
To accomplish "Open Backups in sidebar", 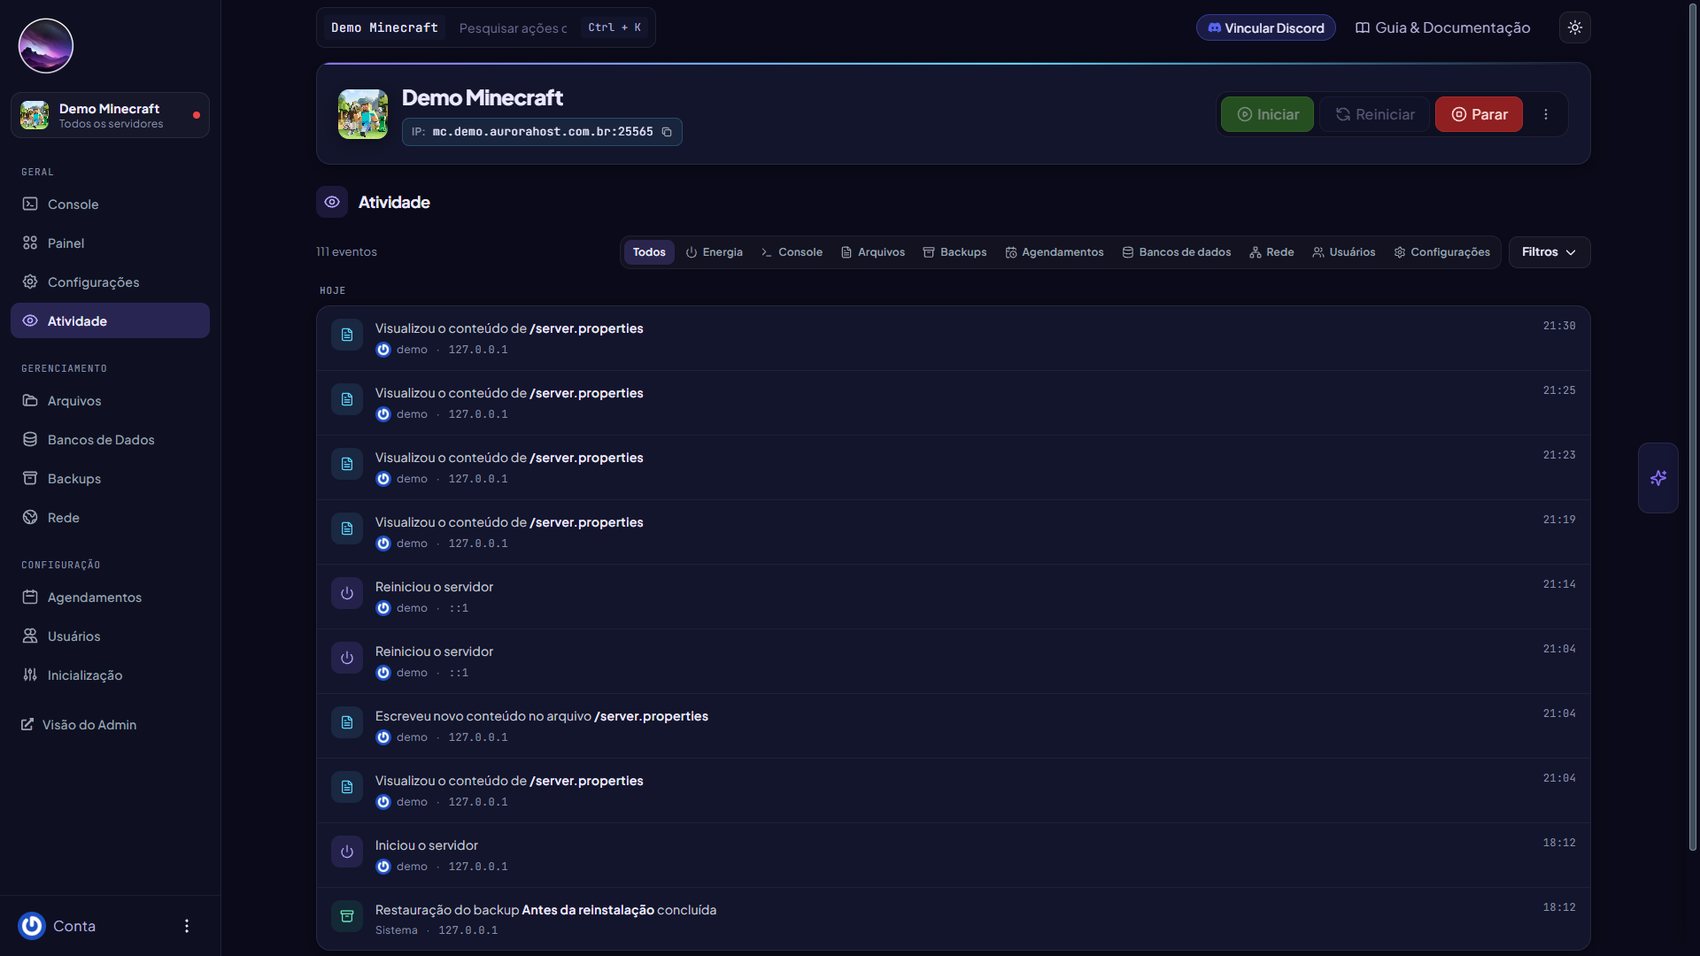I will pos(110,479).
